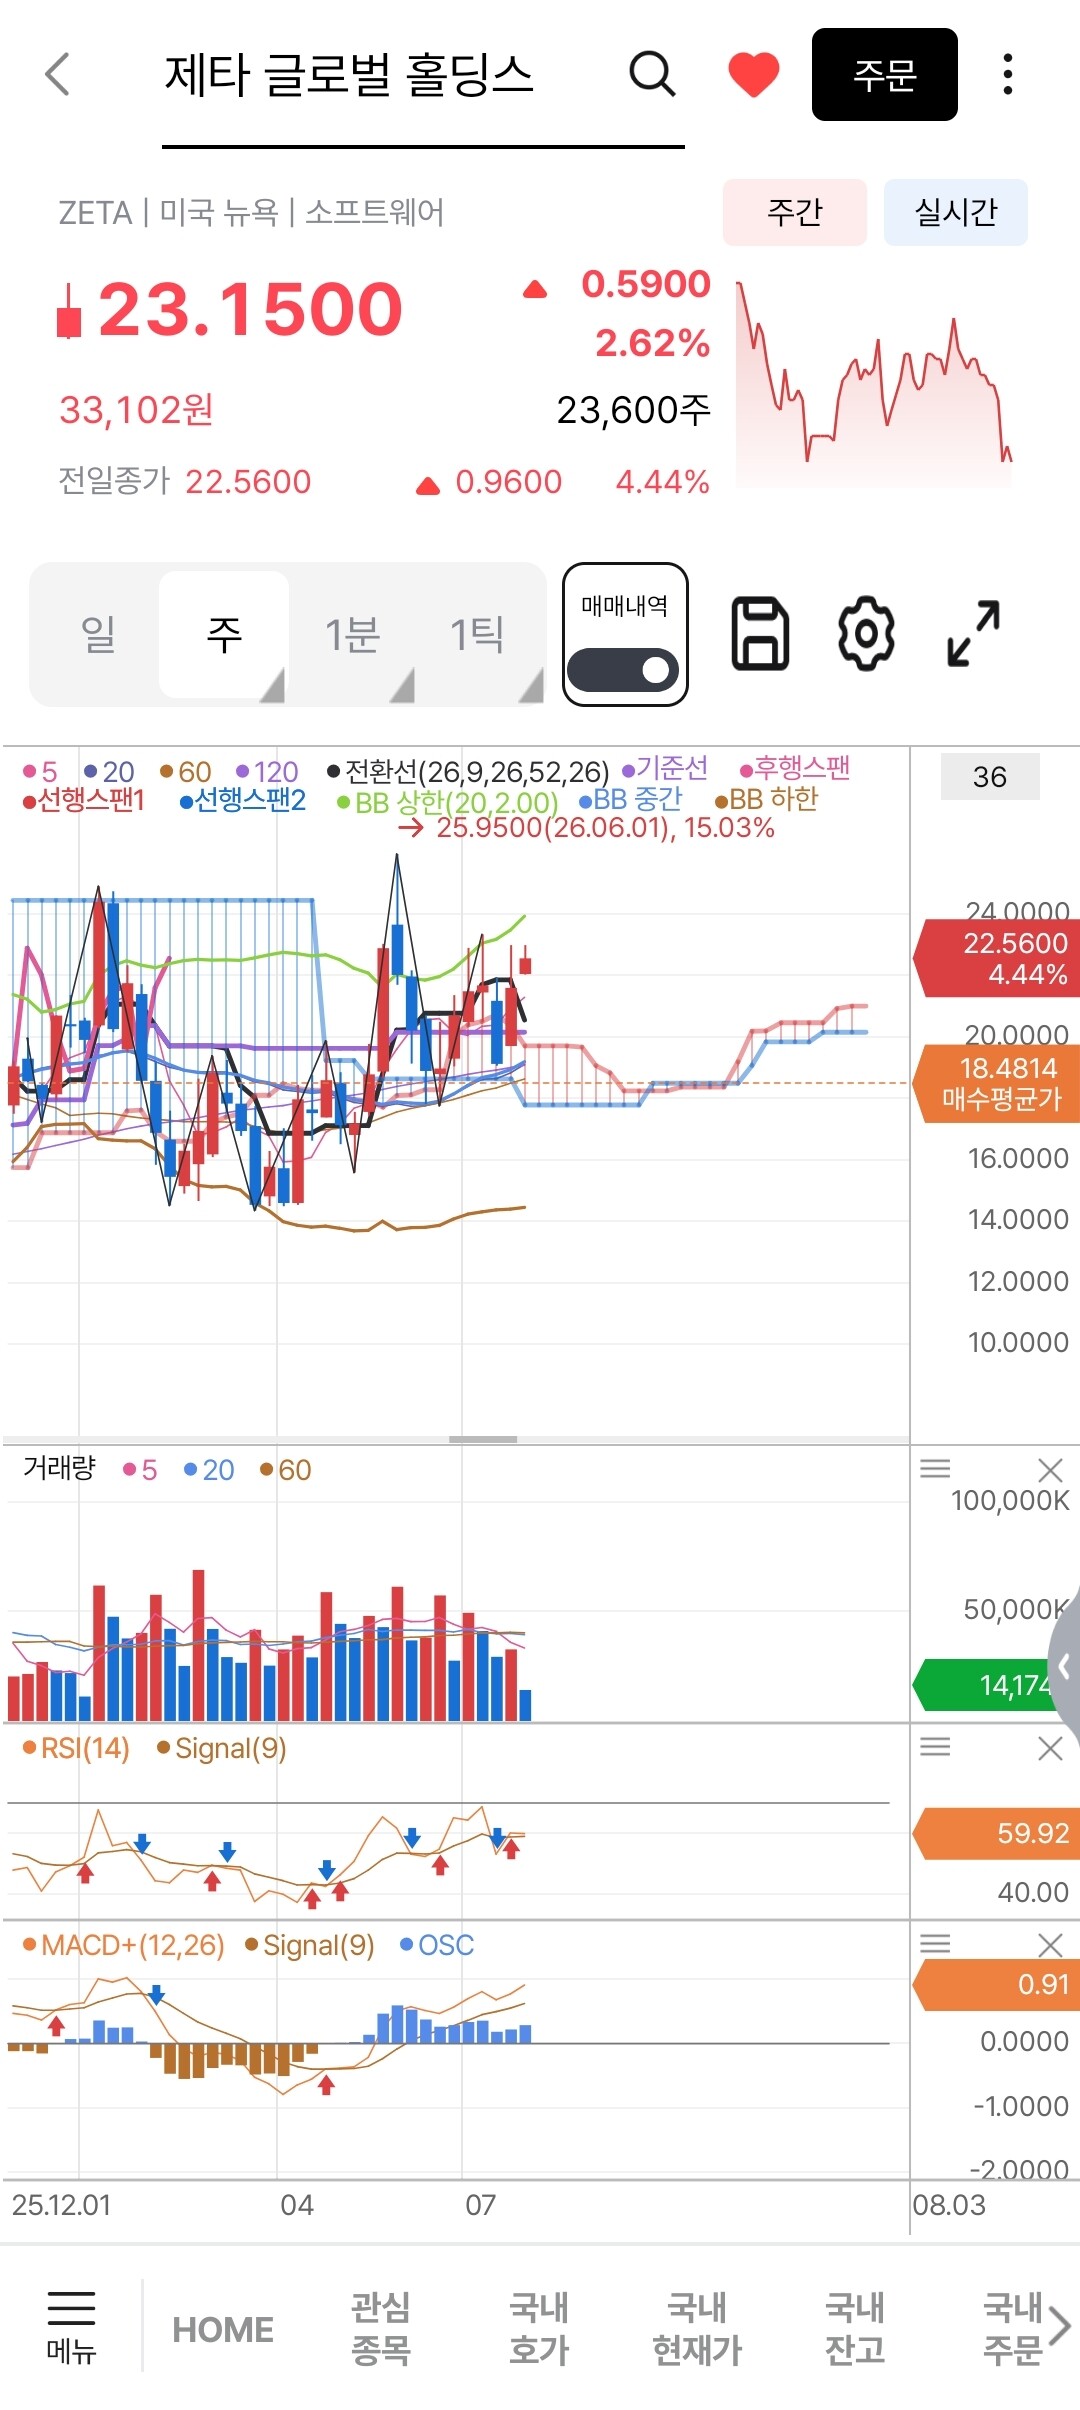Open 관심종목 watchlist tab
This screenshot has width=1080, height=2410.
(381, 2328)
